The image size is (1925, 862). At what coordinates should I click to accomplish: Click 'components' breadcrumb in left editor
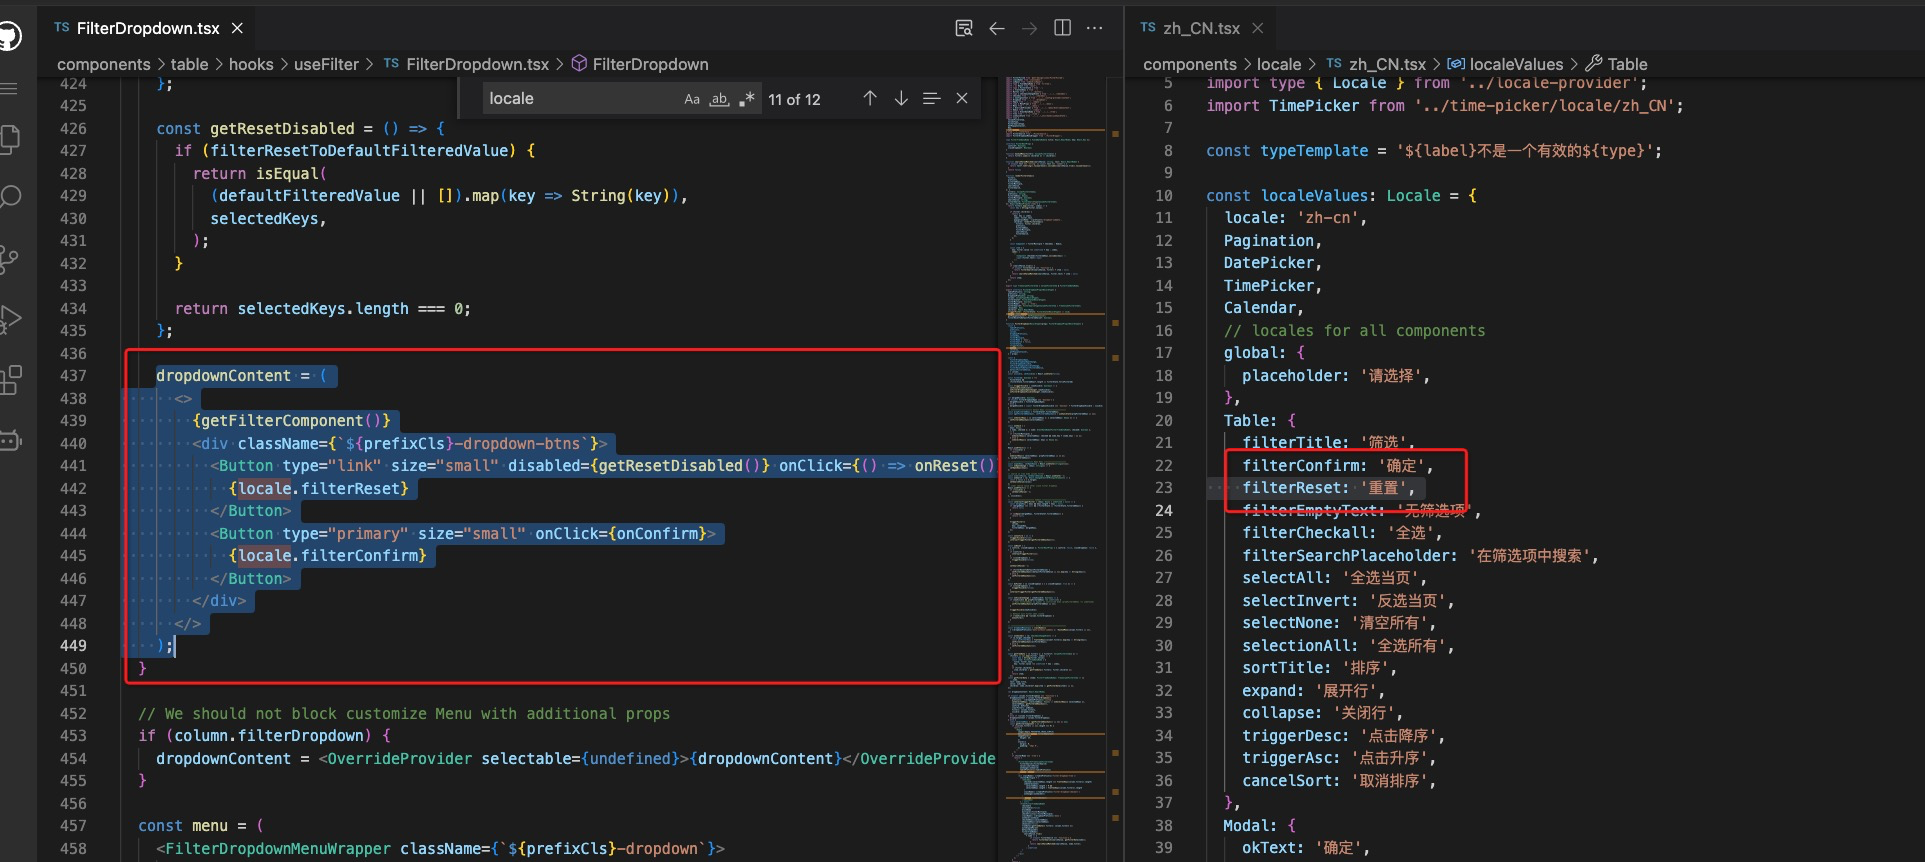pos(104,64)
